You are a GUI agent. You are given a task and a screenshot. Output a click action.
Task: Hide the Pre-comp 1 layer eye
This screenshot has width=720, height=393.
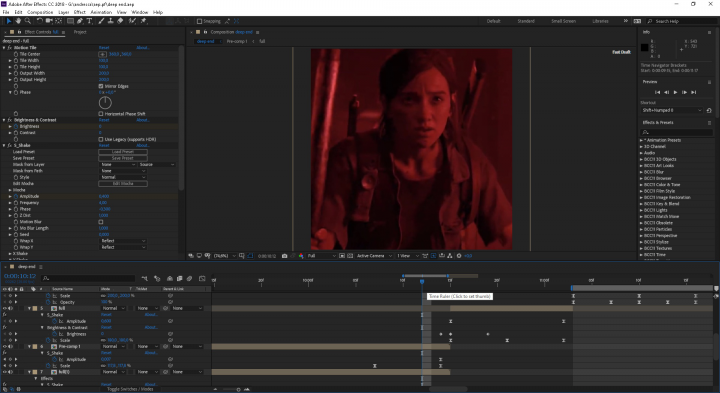(5, 347)
